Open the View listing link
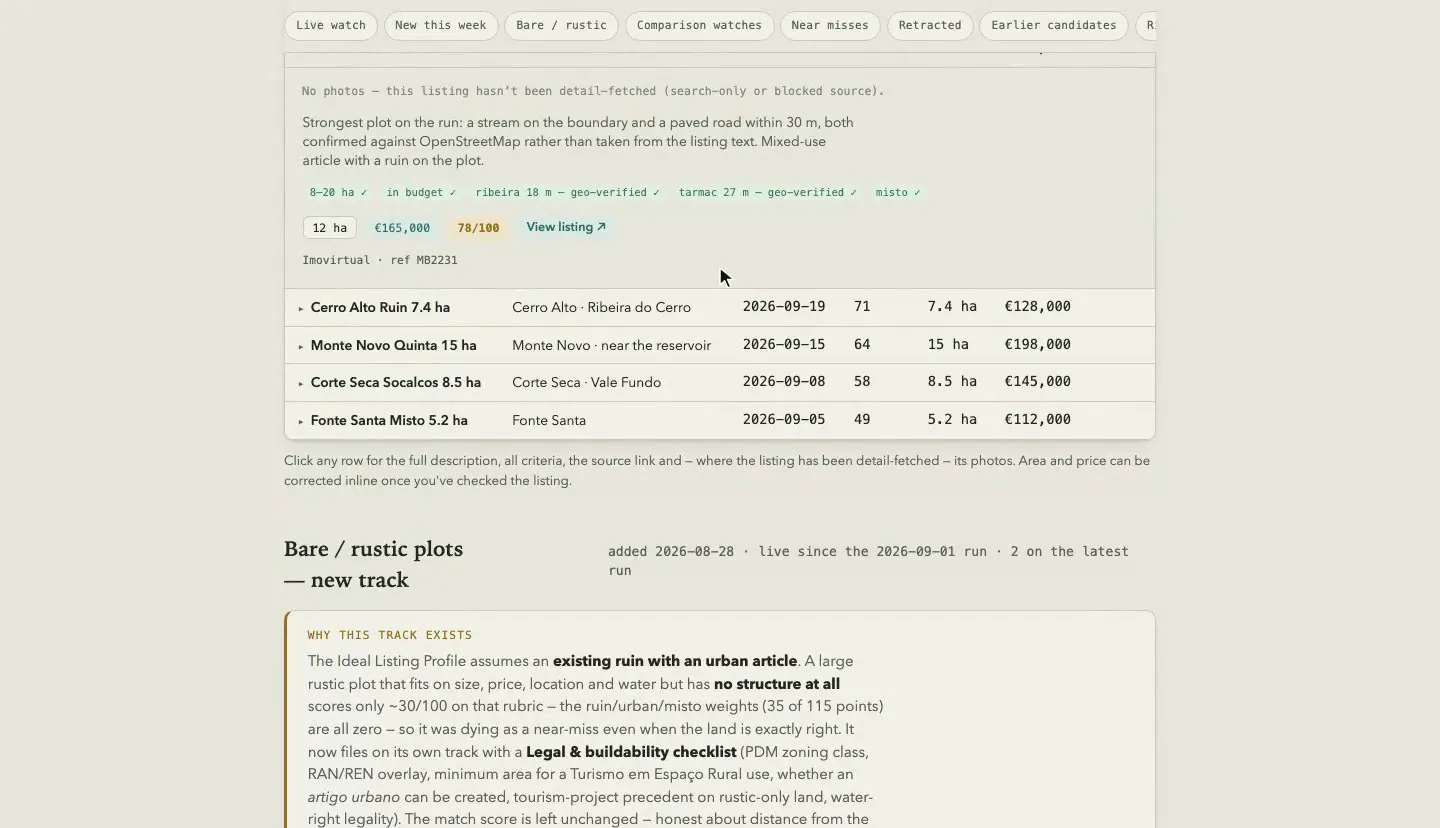The width and height of the screenshot is (1440, 828). tap(566, 227)
